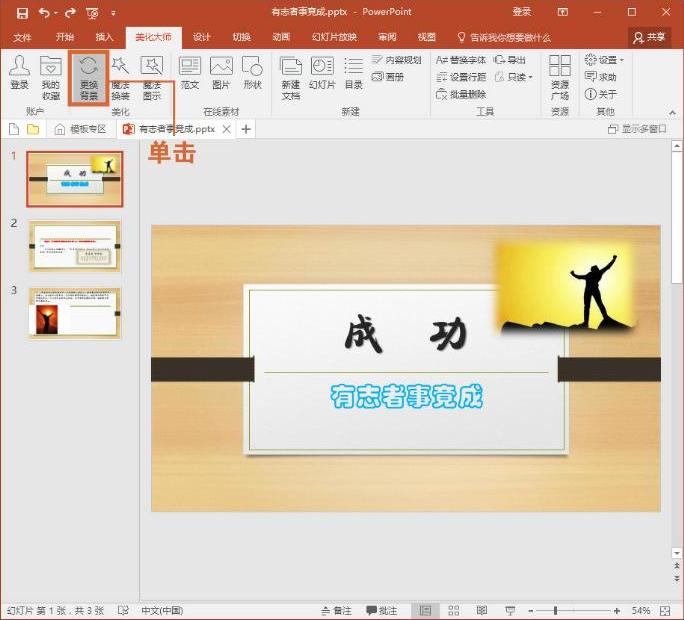Click 魔法换装 magic wand icon
The width and height of the screenshot is (684, 620).
(x=120, y=78)
